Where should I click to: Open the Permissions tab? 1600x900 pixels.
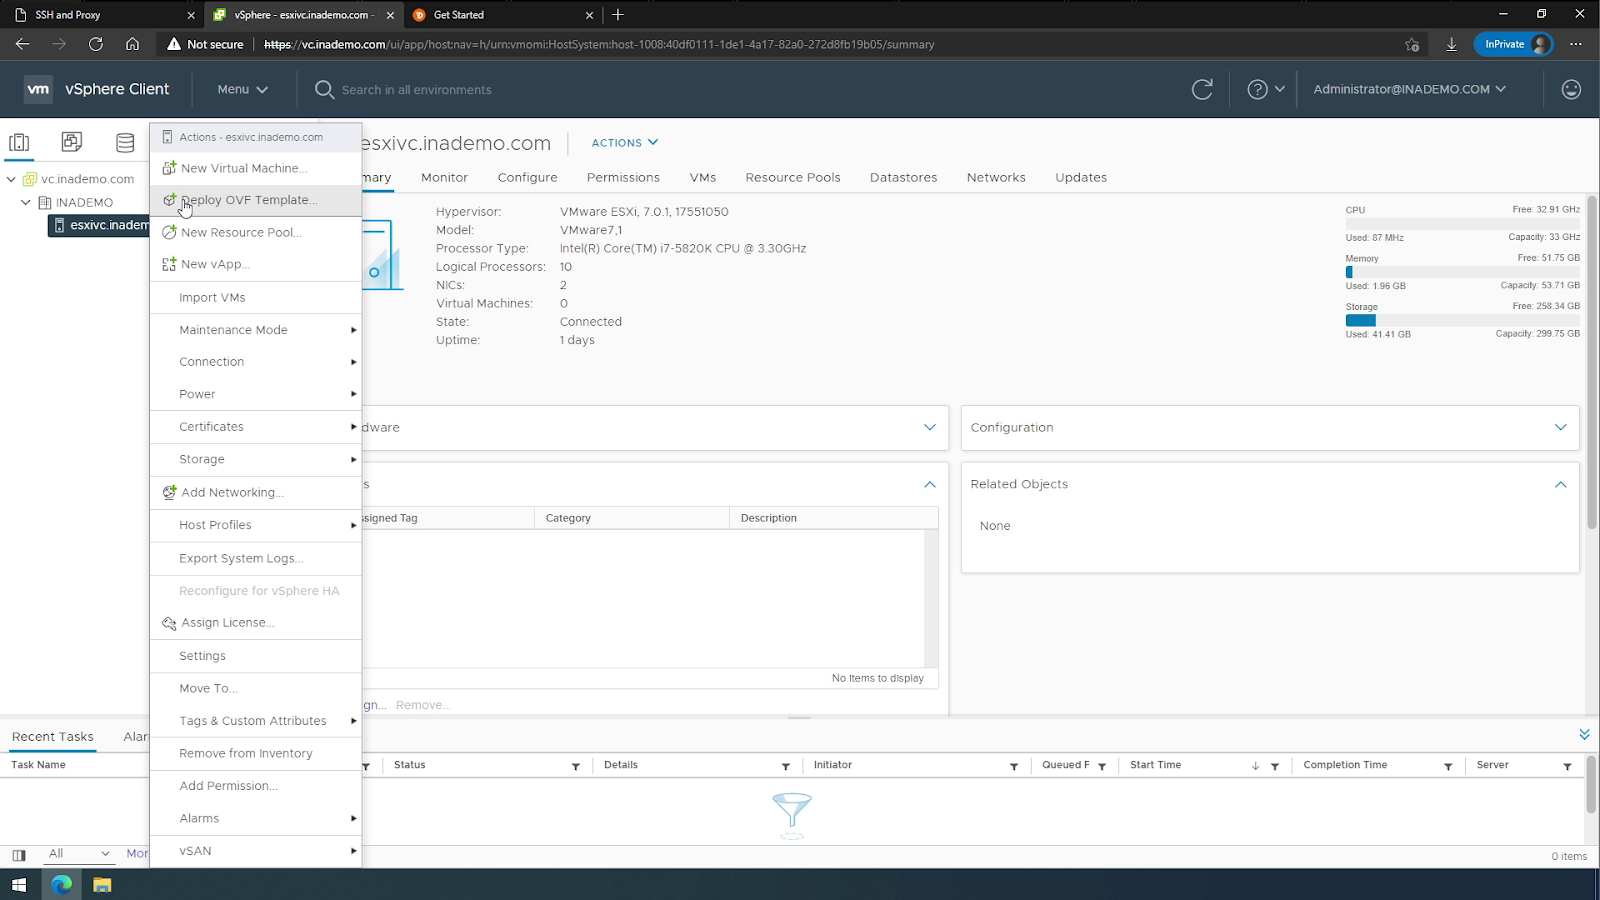tap(623, 177)
